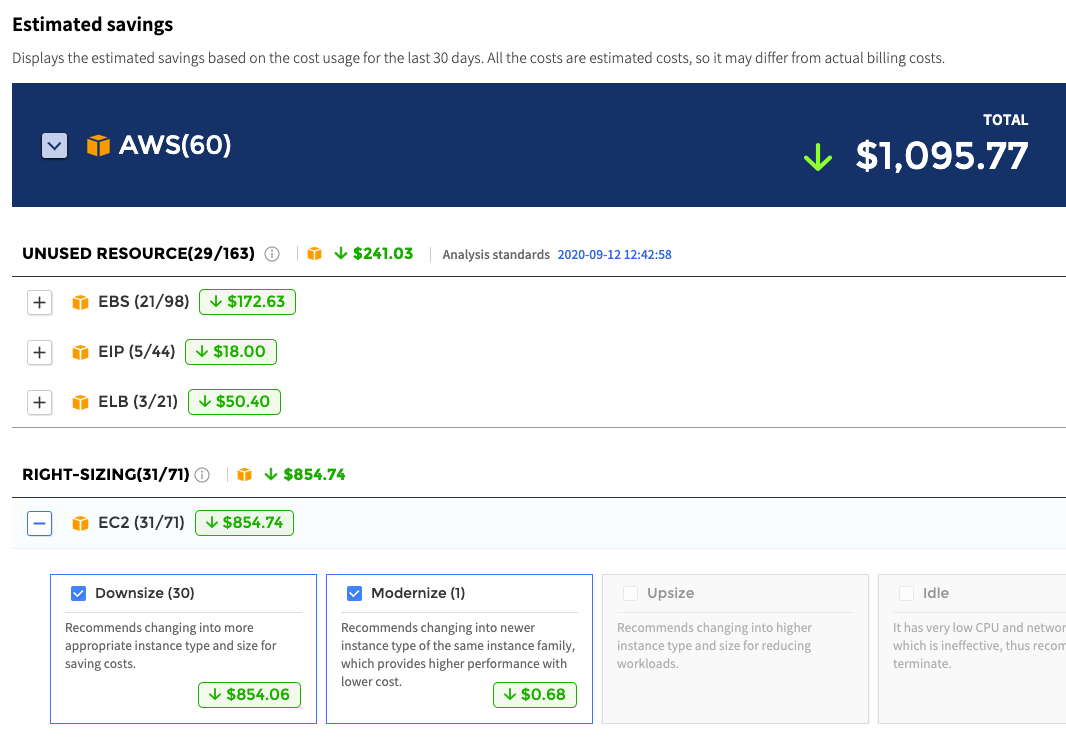Click the AWS cube icon in the header
Viewport: 1066px width, 747px height.
[x=98, y=146]
